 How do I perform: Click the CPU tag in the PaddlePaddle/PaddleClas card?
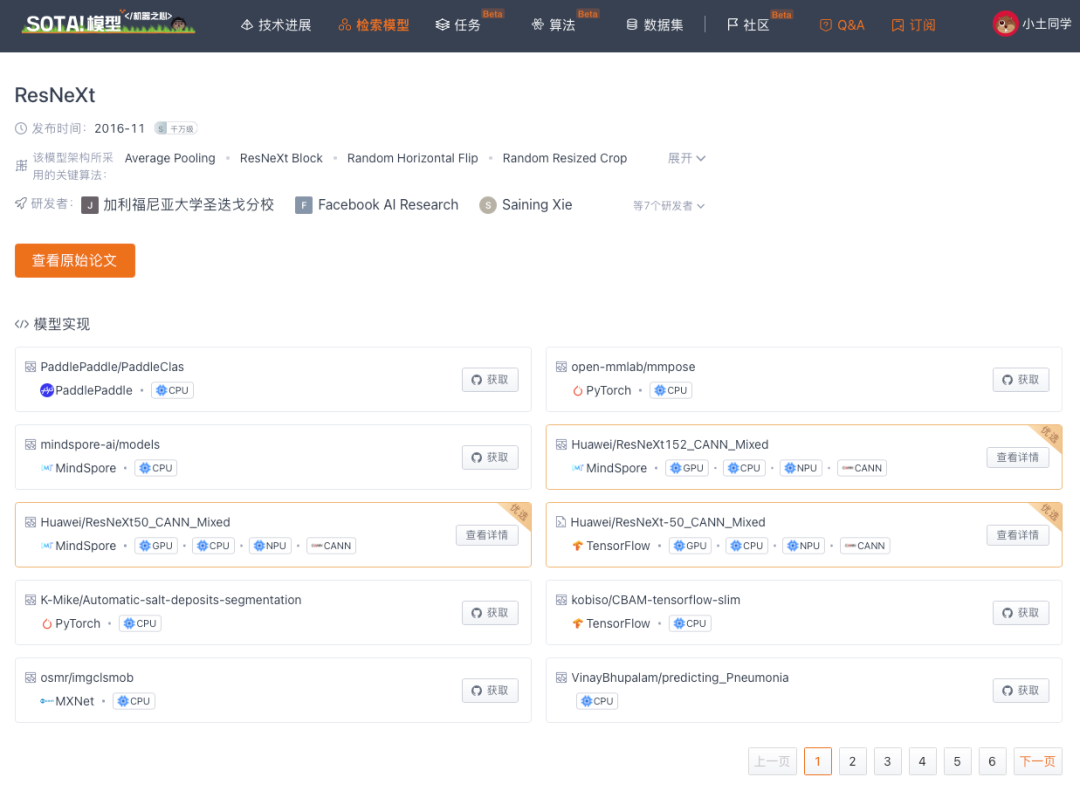point(172,390)
